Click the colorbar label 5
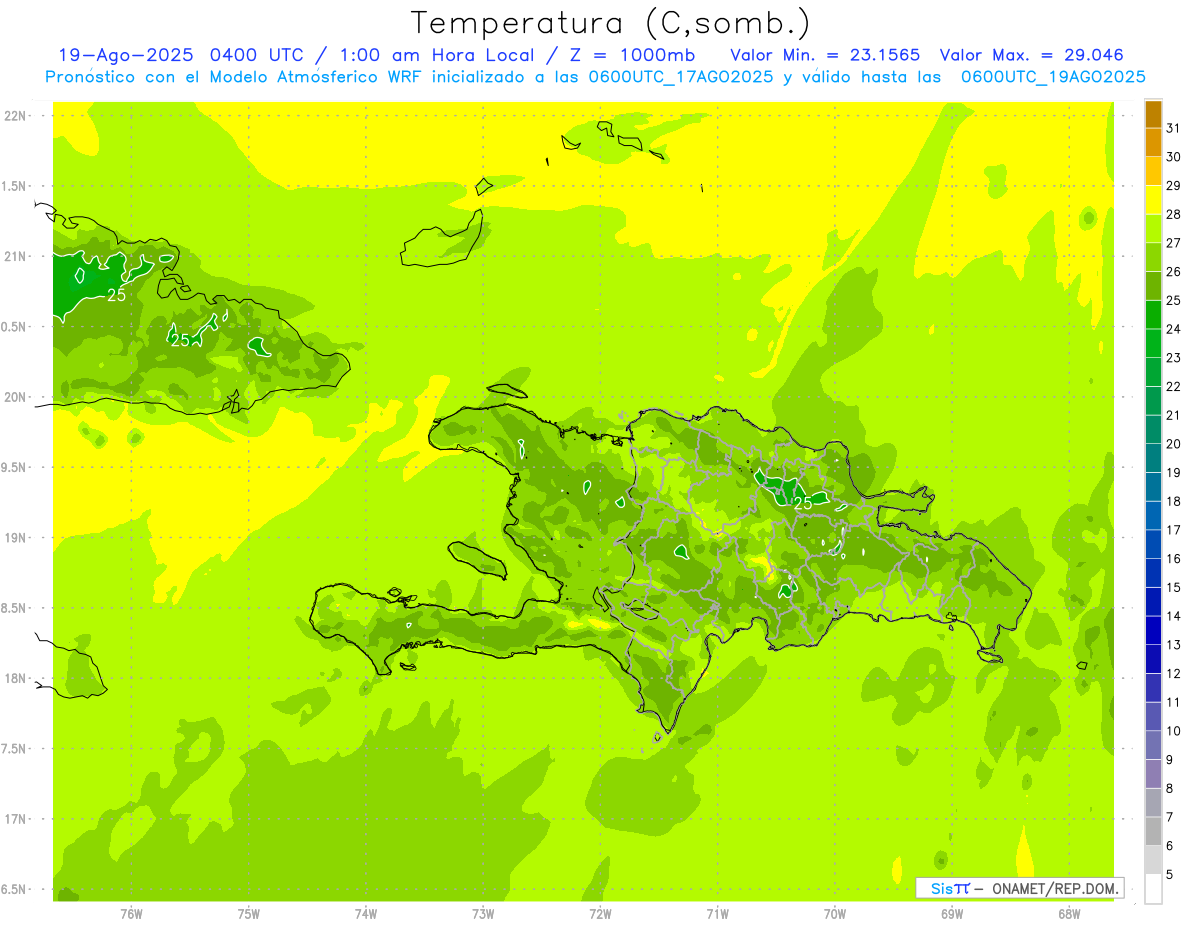This screenshot has height=927, width=1200. pos(1170,875)
